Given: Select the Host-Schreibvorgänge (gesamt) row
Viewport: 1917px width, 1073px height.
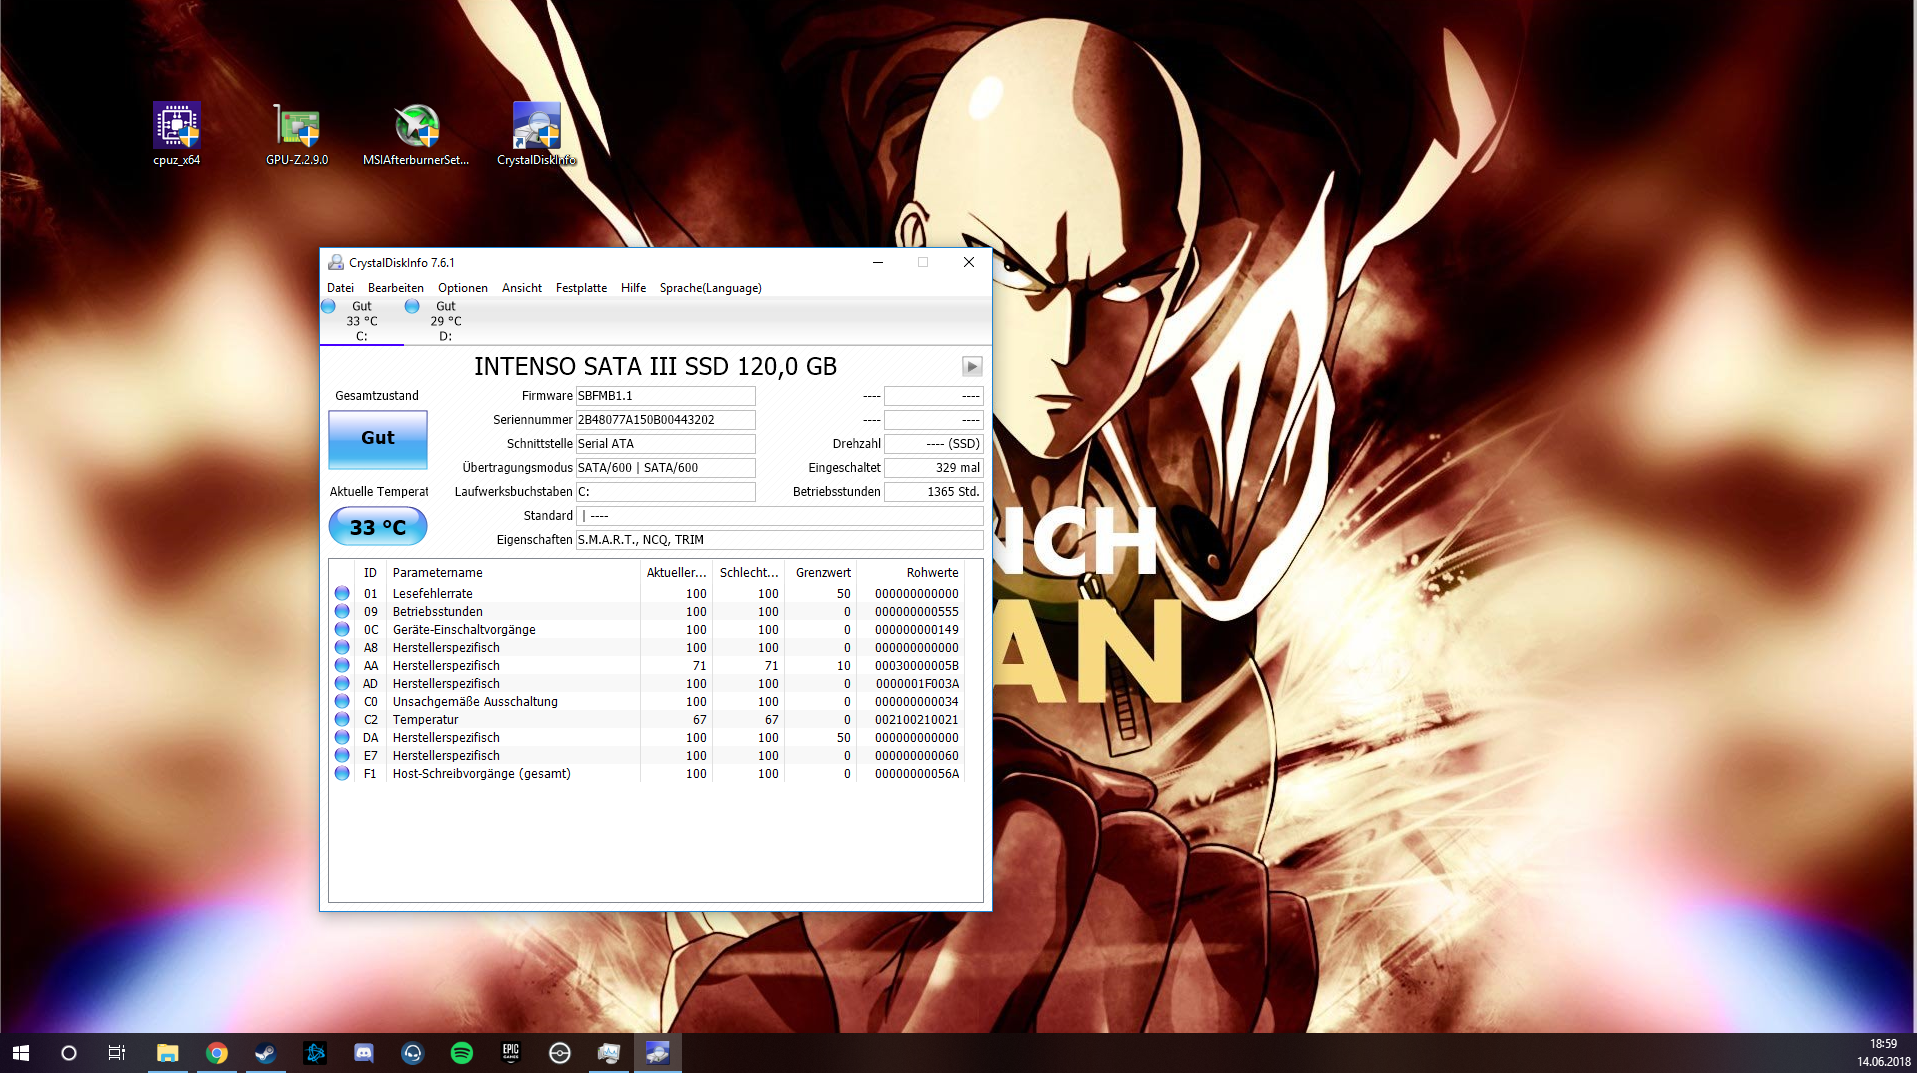Looking at the screenshot, I should click(x=648, y=774).
